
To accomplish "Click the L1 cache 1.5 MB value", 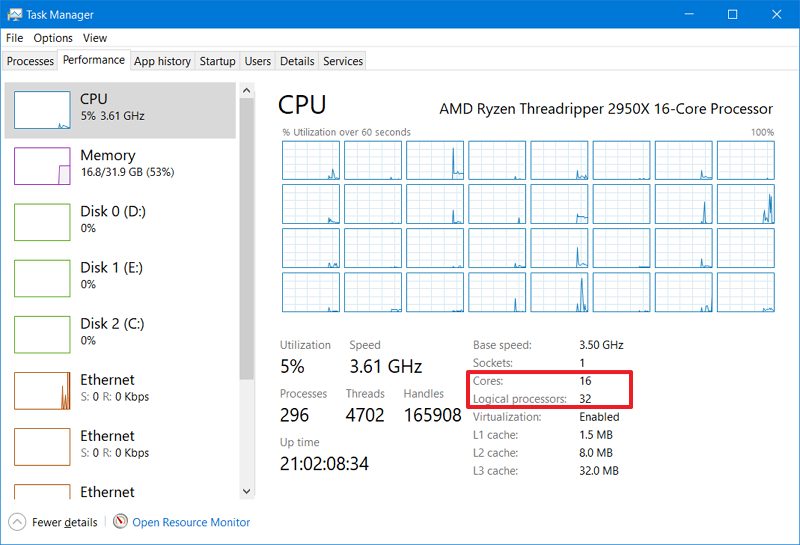I will point(596,435).
